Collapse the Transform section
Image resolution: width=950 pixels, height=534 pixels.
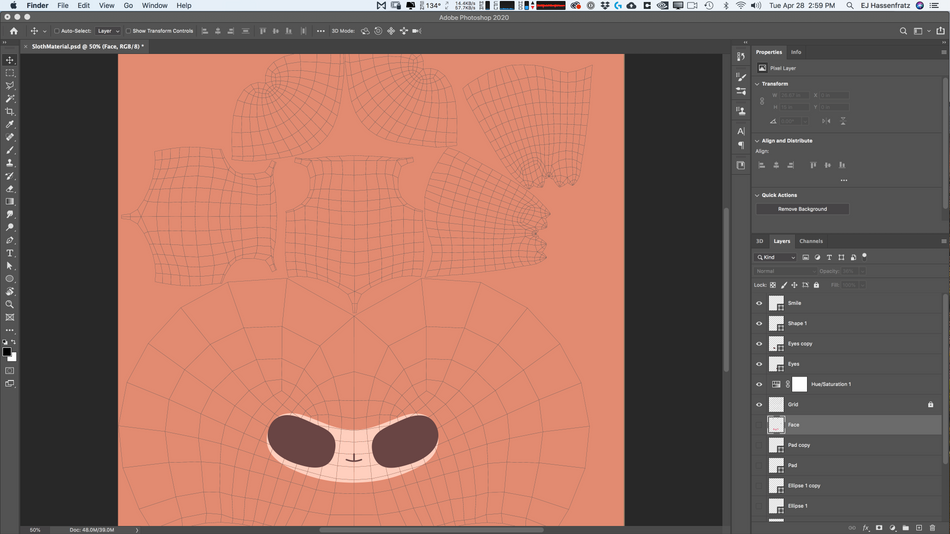[757, 84]
